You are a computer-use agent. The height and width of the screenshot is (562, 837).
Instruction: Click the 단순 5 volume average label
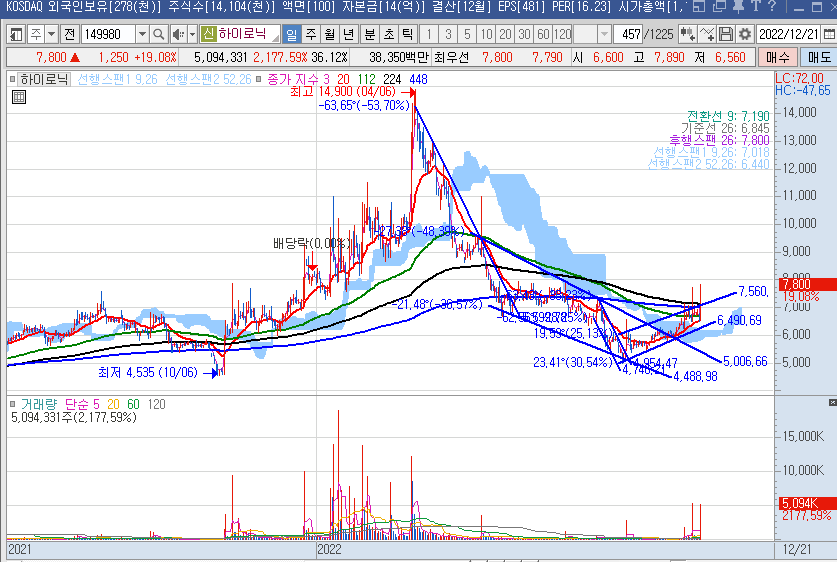(82, 405)
